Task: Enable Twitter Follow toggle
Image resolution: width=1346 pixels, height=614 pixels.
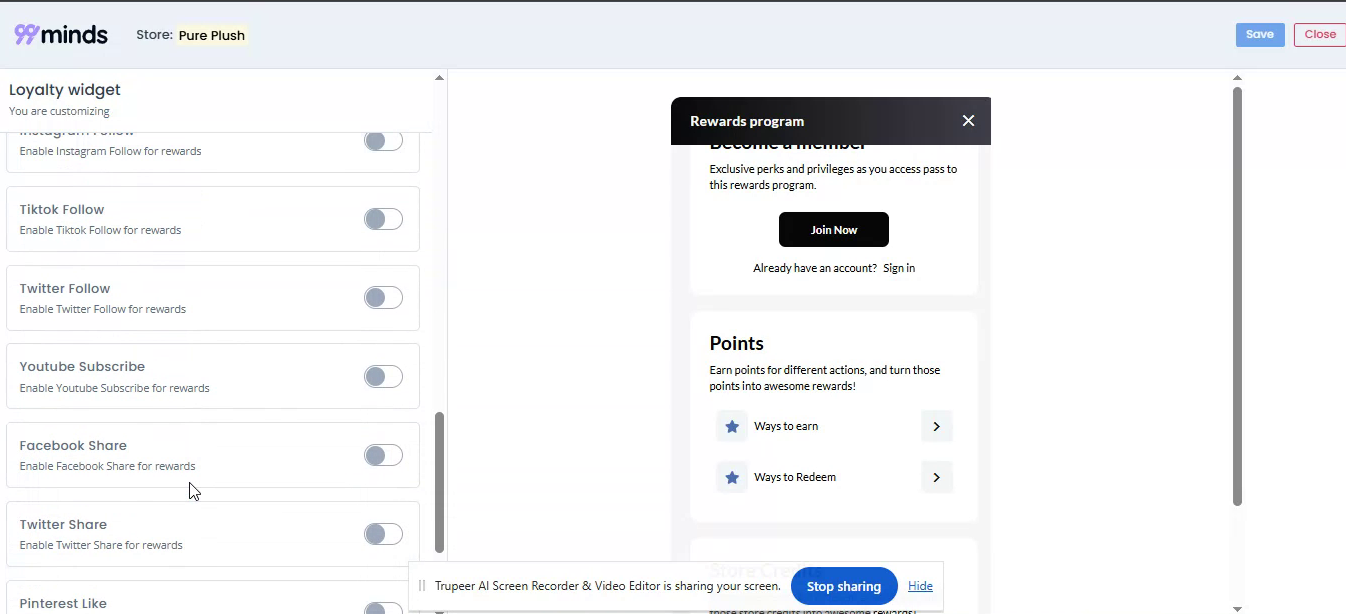Action: tap(383, 297)
